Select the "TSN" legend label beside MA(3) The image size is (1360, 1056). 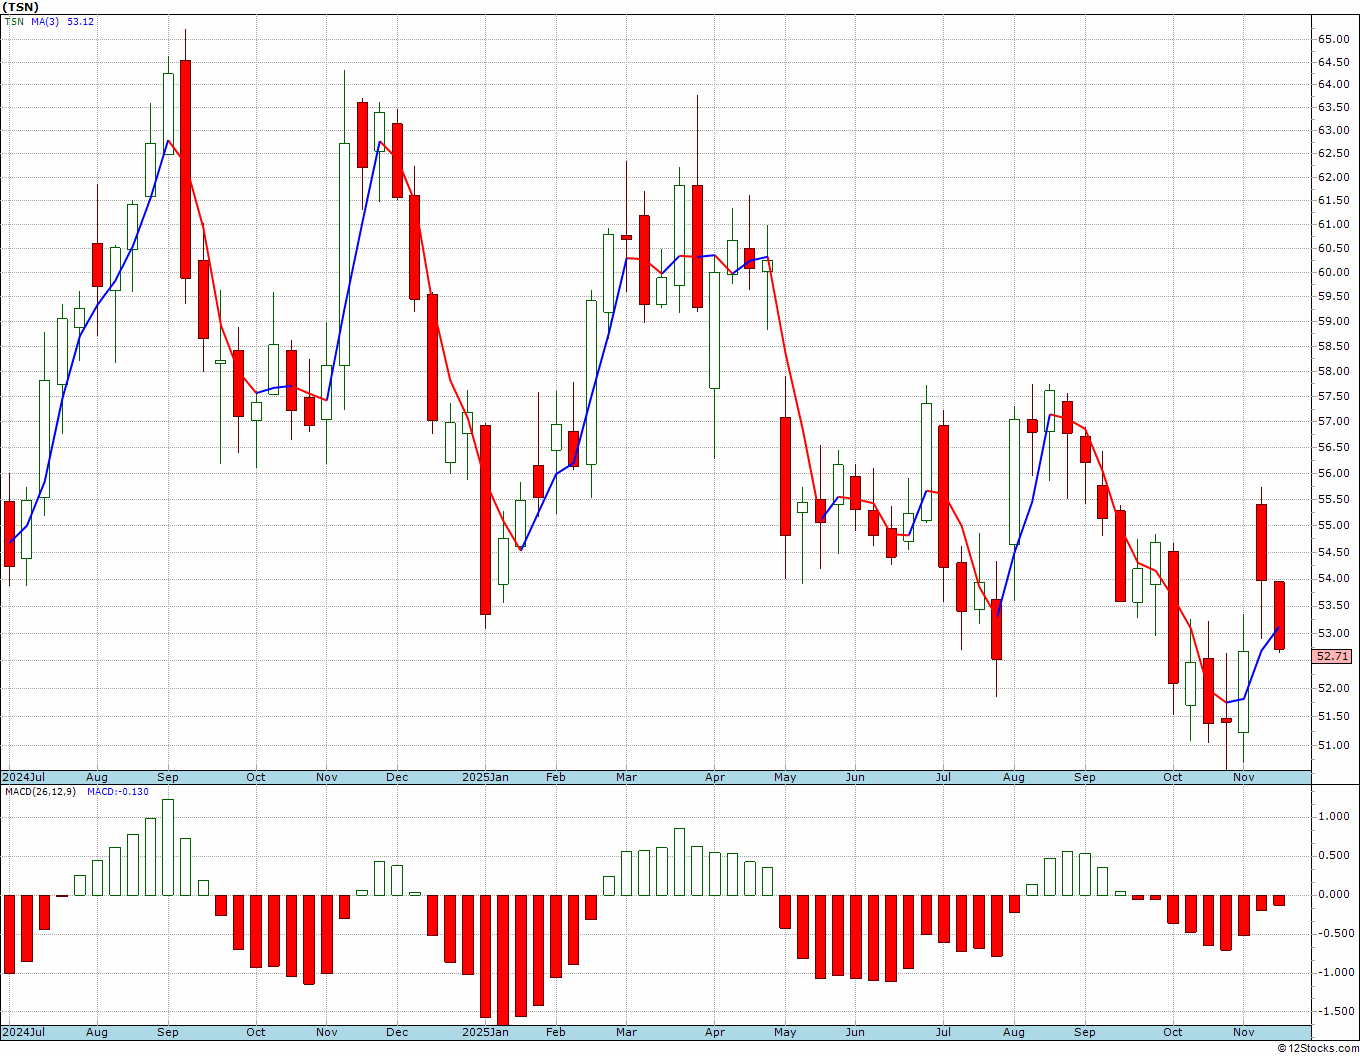tap(14, 22)
